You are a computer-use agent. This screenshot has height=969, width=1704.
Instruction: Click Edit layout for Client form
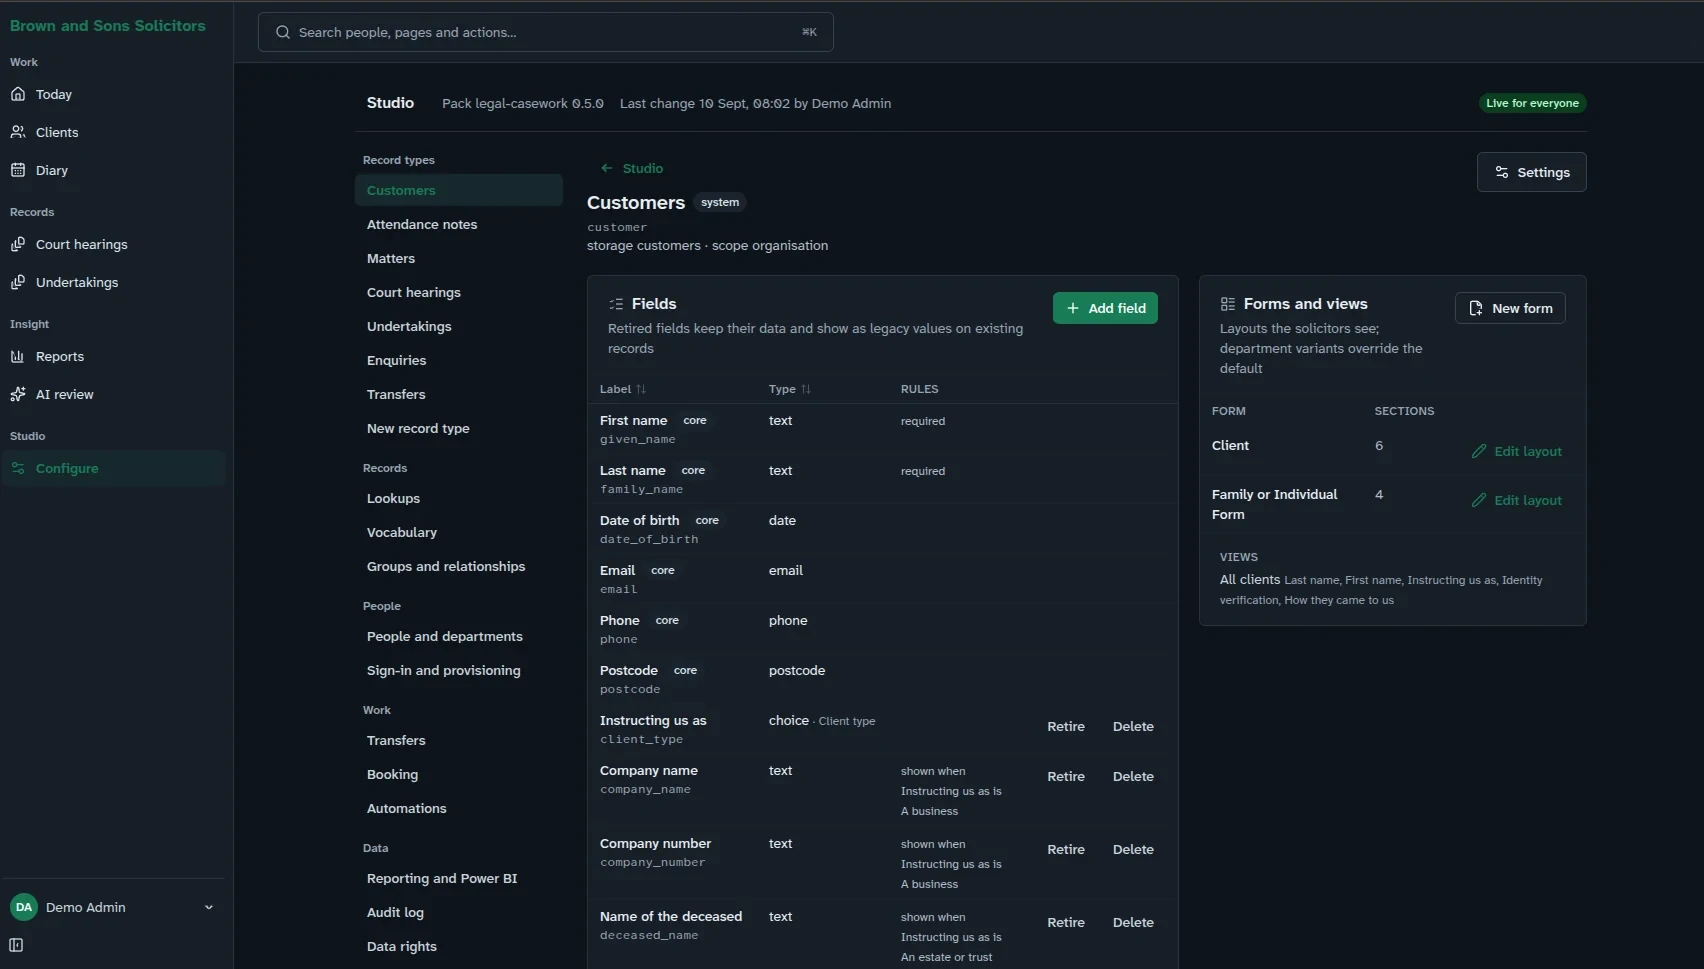pyautogui.click(x=1516, y=451)
